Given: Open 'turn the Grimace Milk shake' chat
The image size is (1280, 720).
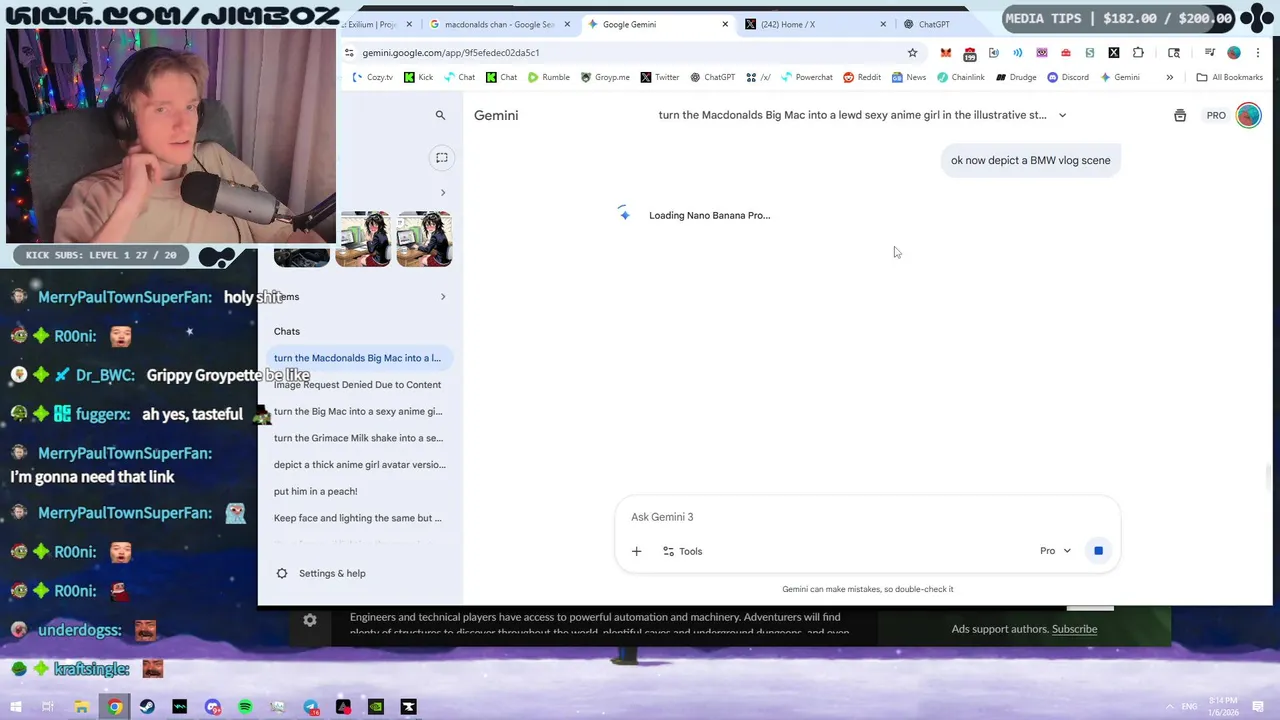Looking at the screenshot, I should pos(357,438).
